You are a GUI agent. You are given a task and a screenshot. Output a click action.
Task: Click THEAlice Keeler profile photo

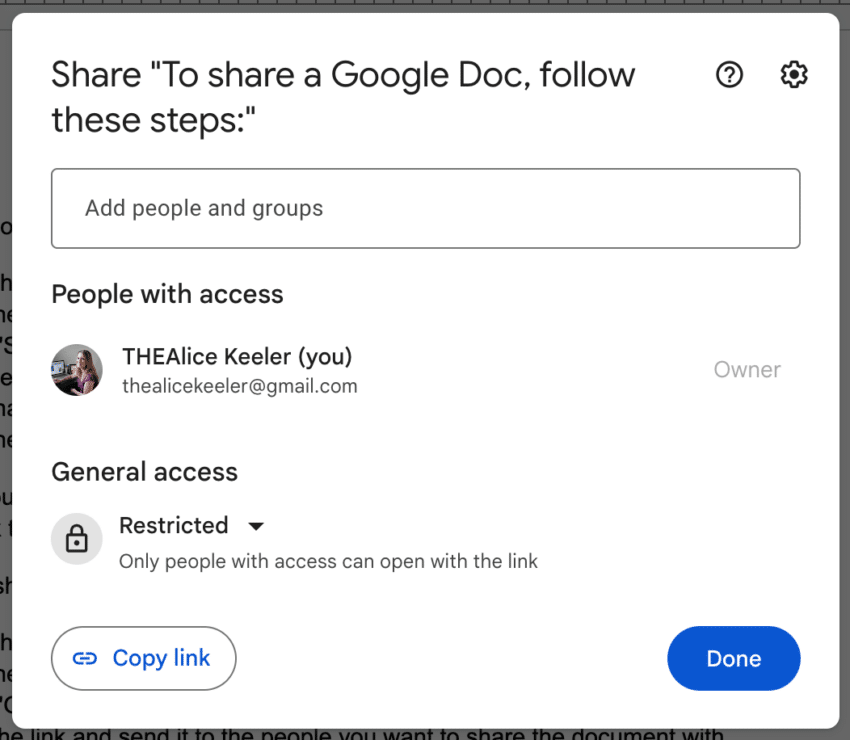click(76, 370)
